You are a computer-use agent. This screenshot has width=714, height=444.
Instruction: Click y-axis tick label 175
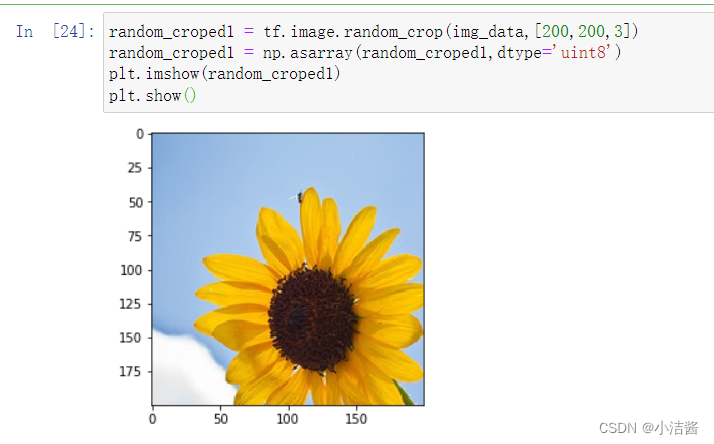click(130, 372)
